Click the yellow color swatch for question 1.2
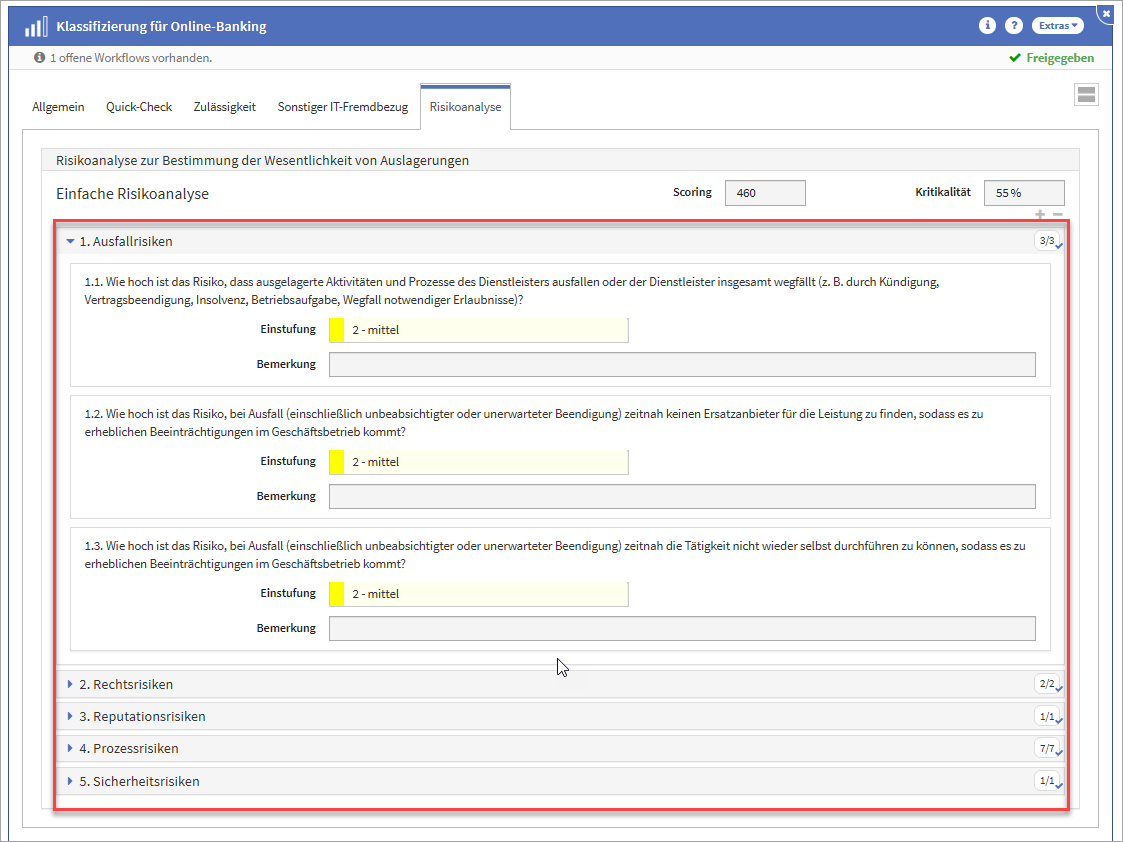Viewport: 1123px width, 842px height. [x=336, y=462]
